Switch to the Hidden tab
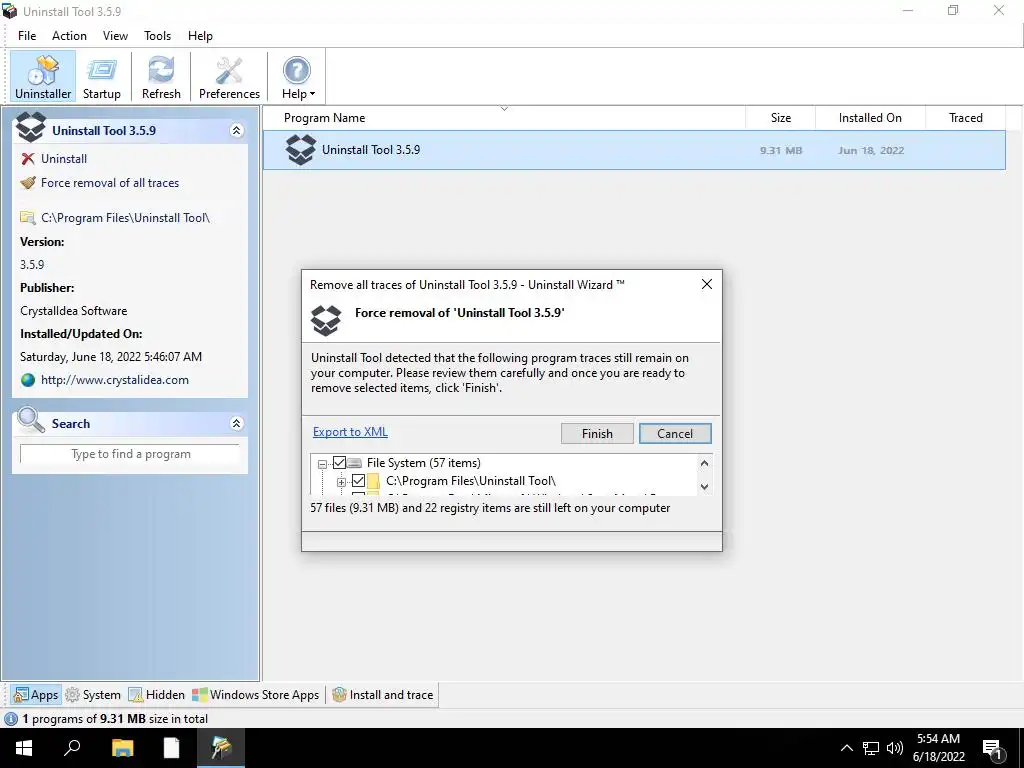 coord(157,695)
